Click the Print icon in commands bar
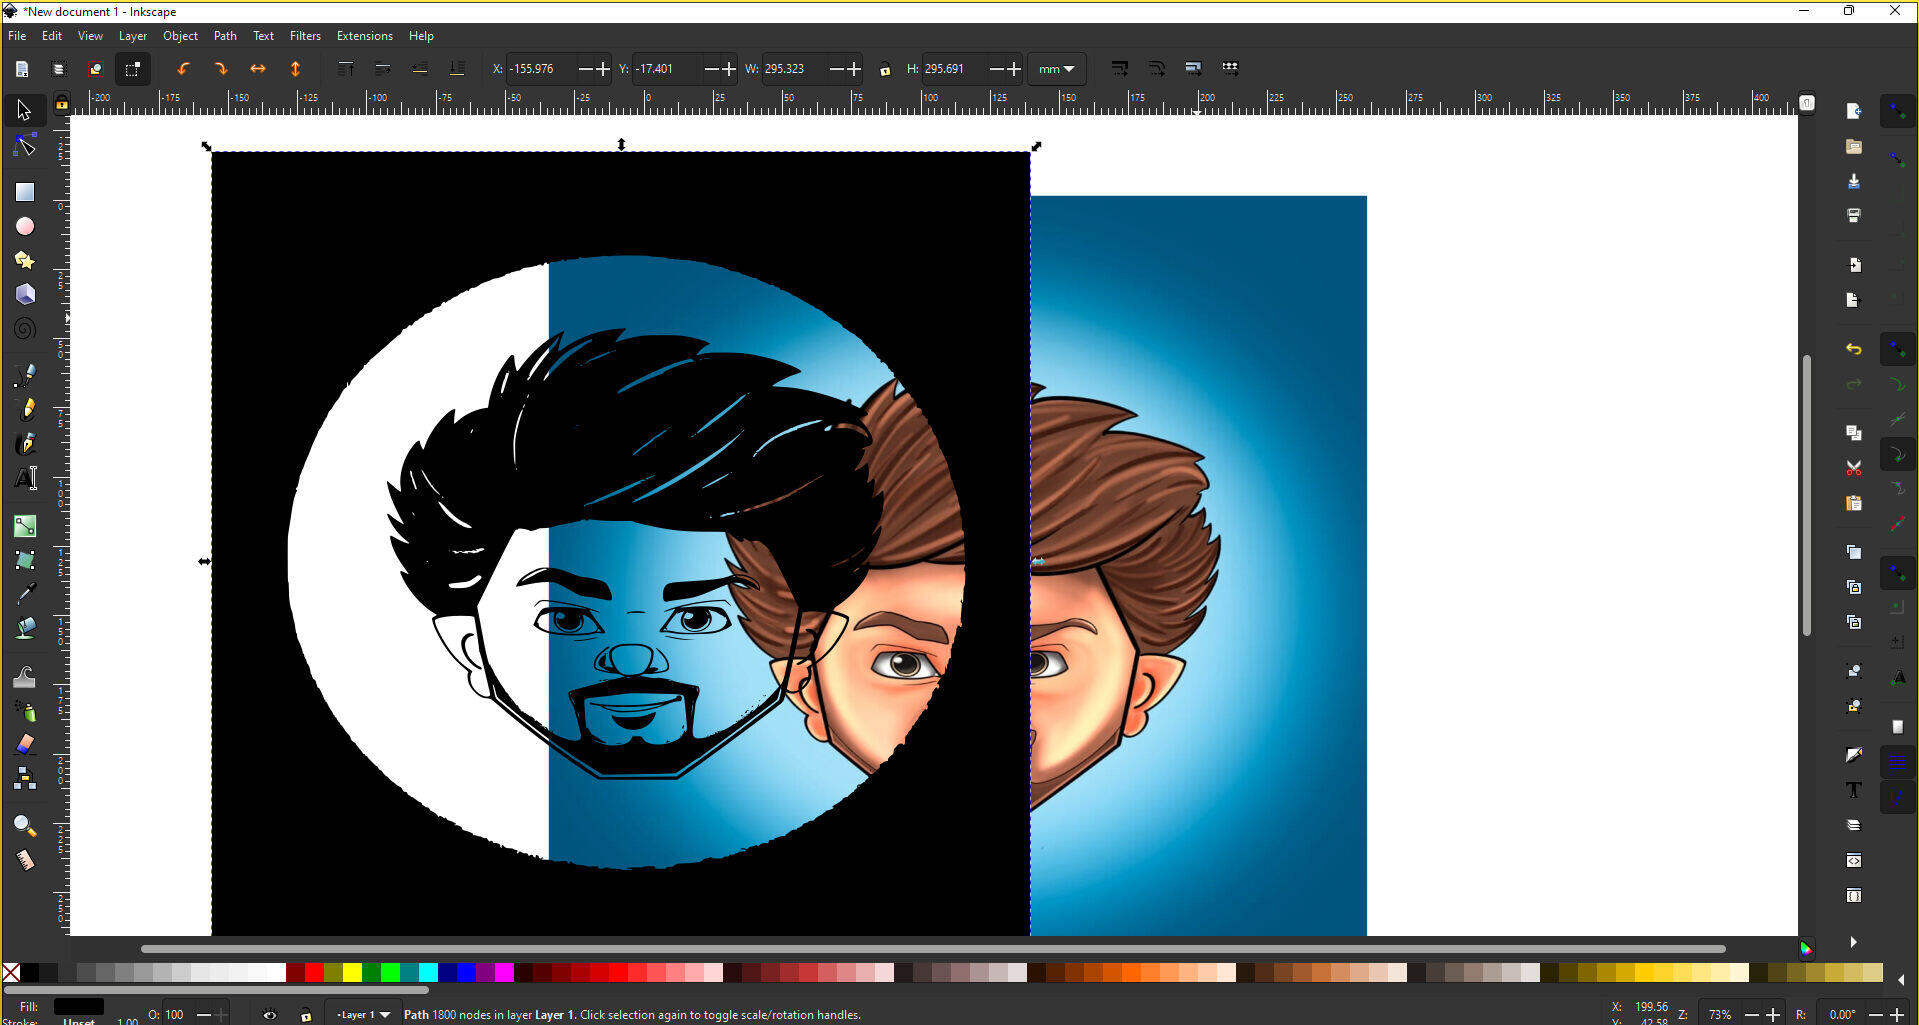The width and height of the screenshot is (1919, 1025). 1853,216
